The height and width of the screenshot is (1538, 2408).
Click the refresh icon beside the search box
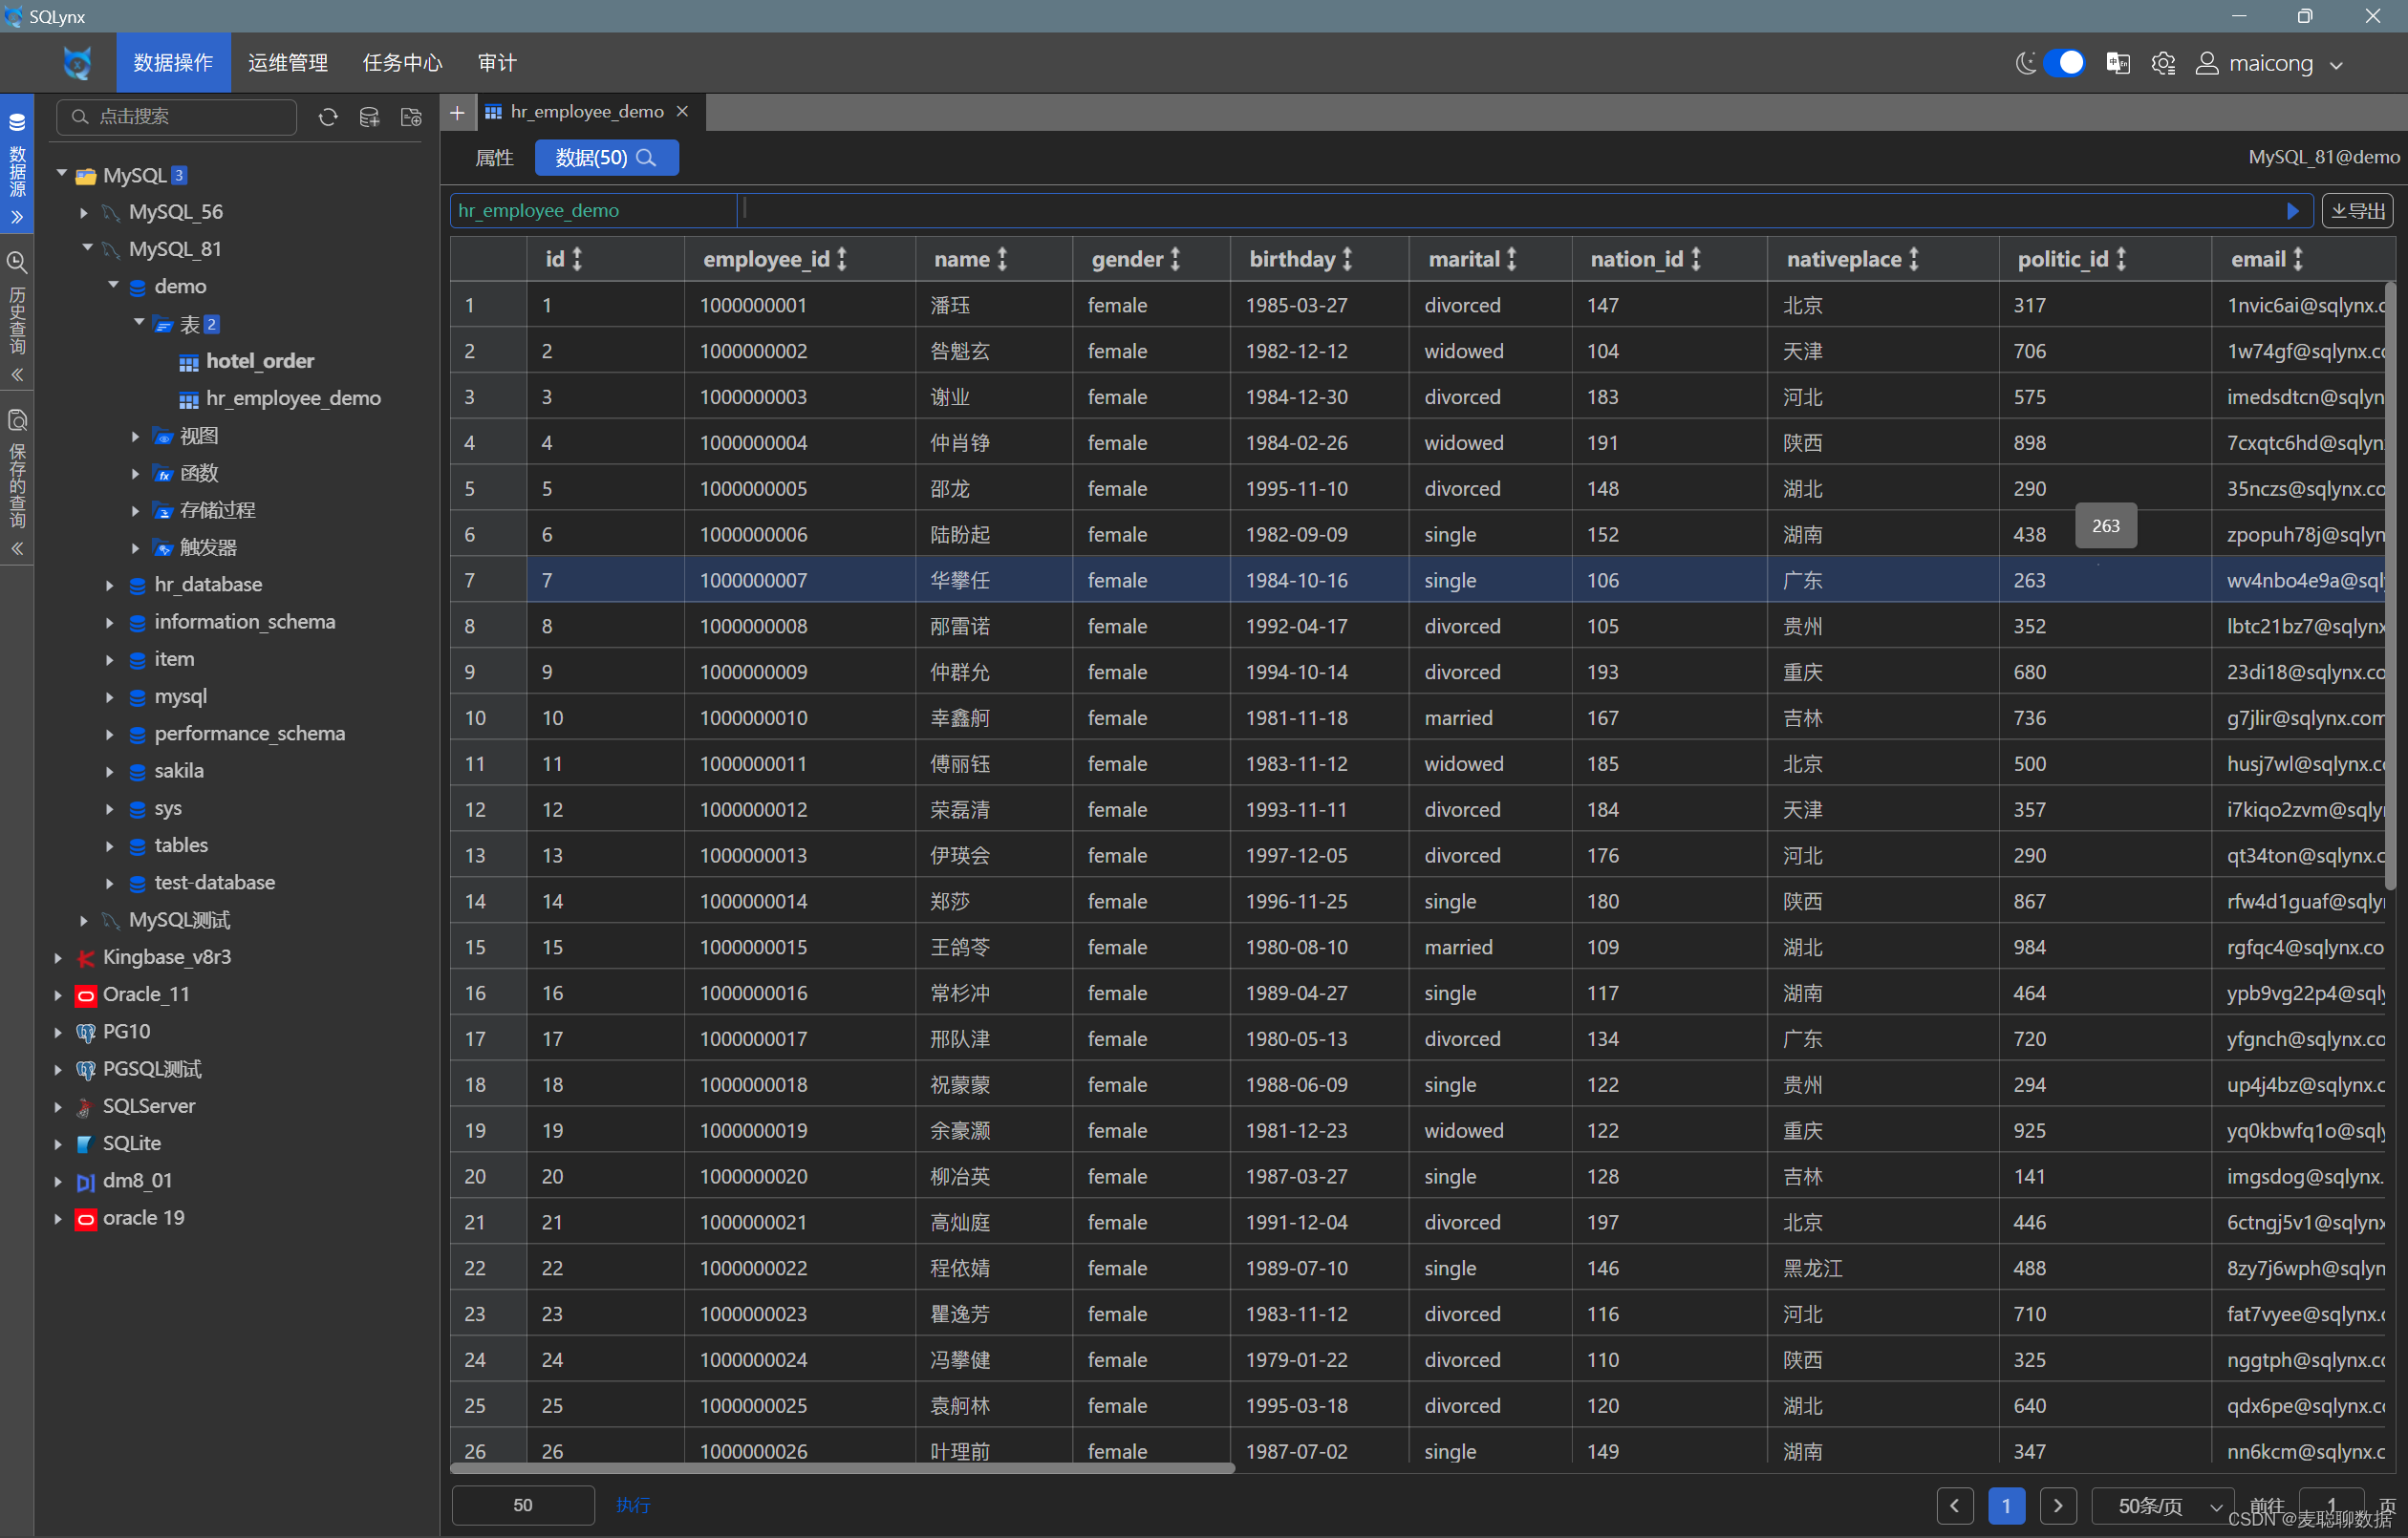click(328, 117)
